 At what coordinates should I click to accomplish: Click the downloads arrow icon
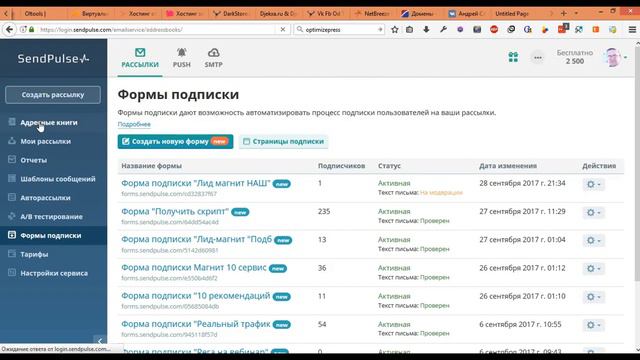point(426,29)
